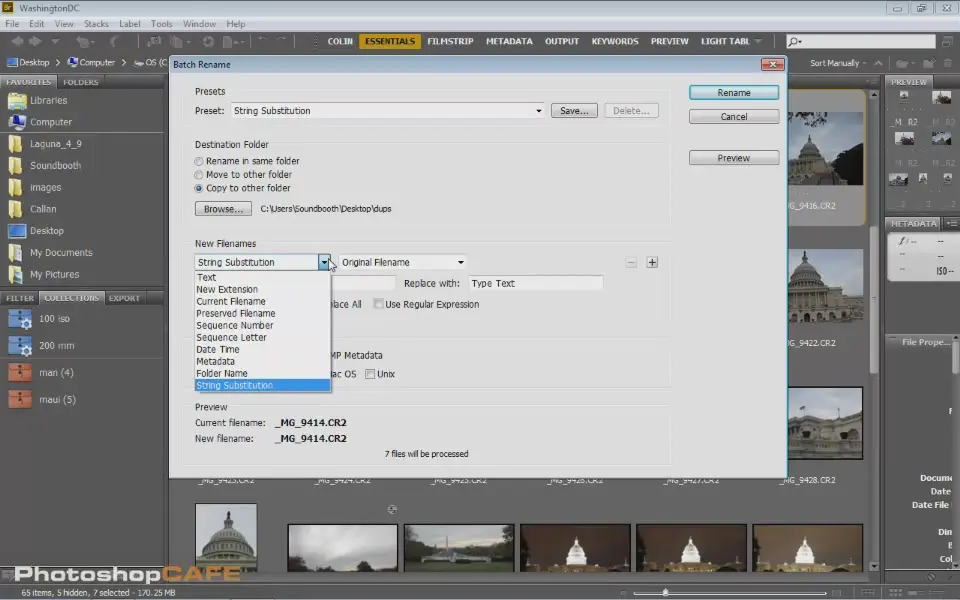960x600 pixels.
Task: Switch to the Export panel tab
Action: tap(124, 298)
